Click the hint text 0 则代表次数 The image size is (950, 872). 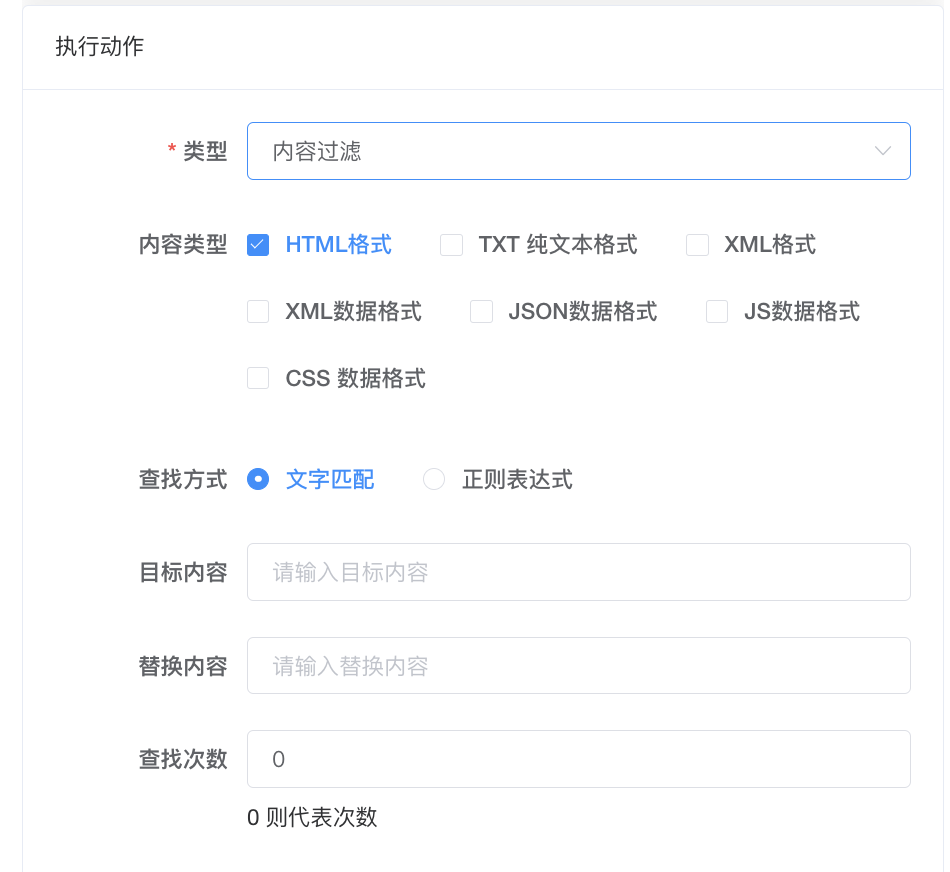tap(312, 817)
